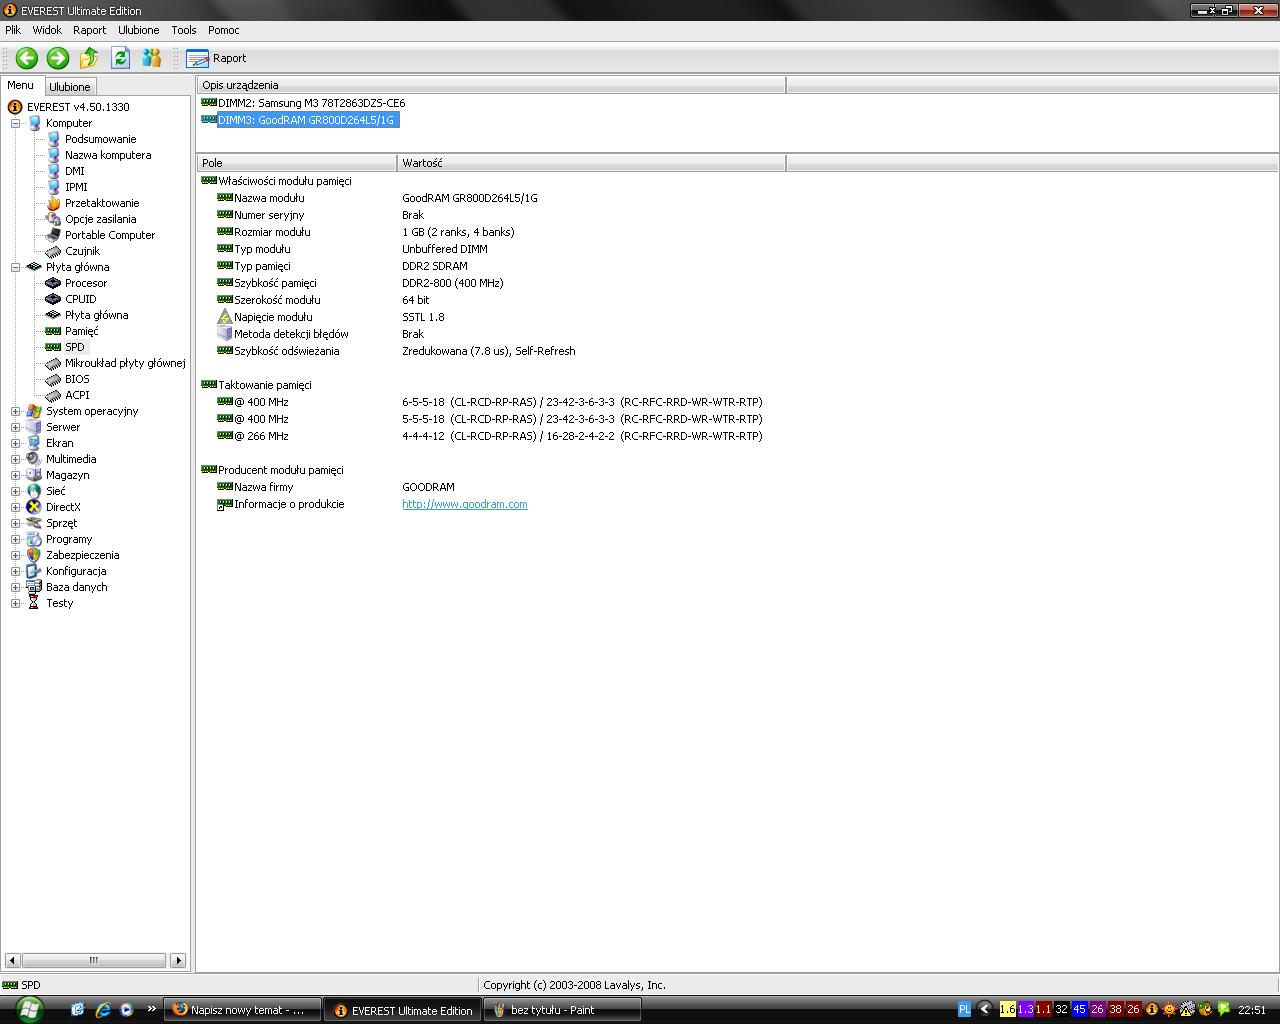The image size is (1280, 1024).
Task: Click the Pole column header
Action: (297, 163)
